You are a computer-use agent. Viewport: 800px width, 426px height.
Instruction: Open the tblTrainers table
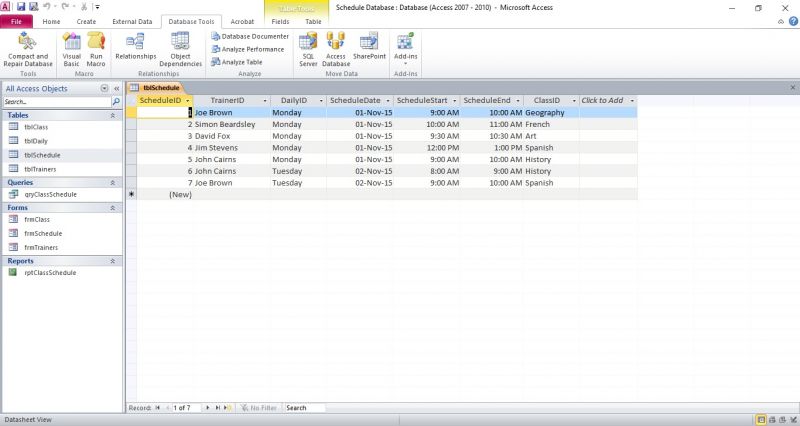pos(39,169)
